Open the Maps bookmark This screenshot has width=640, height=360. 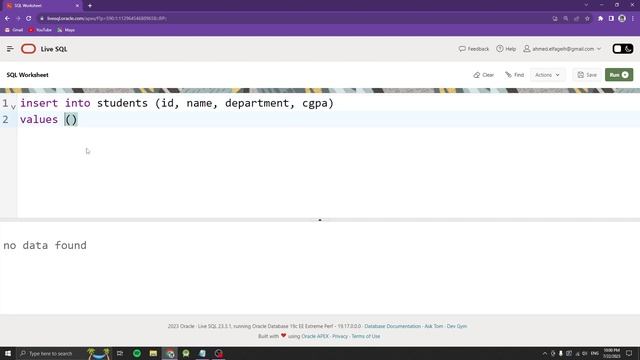[66, 30]
